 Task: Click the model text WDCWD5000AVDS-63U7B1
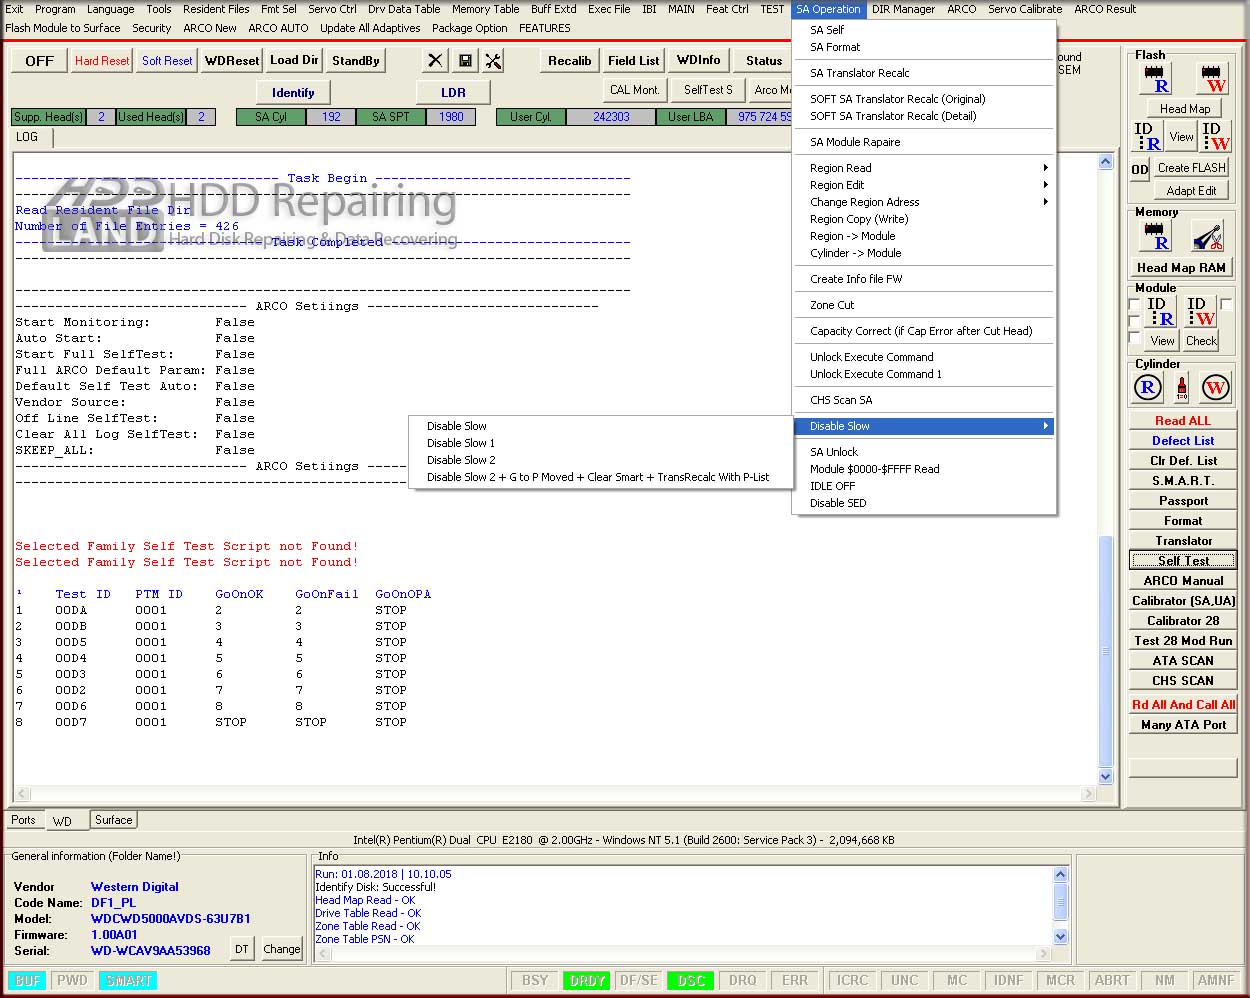171,919
